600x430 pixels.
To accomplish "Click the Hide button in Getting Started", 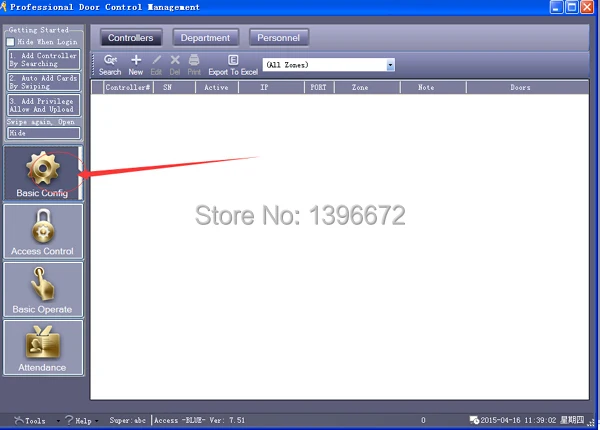I will tap(43, 133).
